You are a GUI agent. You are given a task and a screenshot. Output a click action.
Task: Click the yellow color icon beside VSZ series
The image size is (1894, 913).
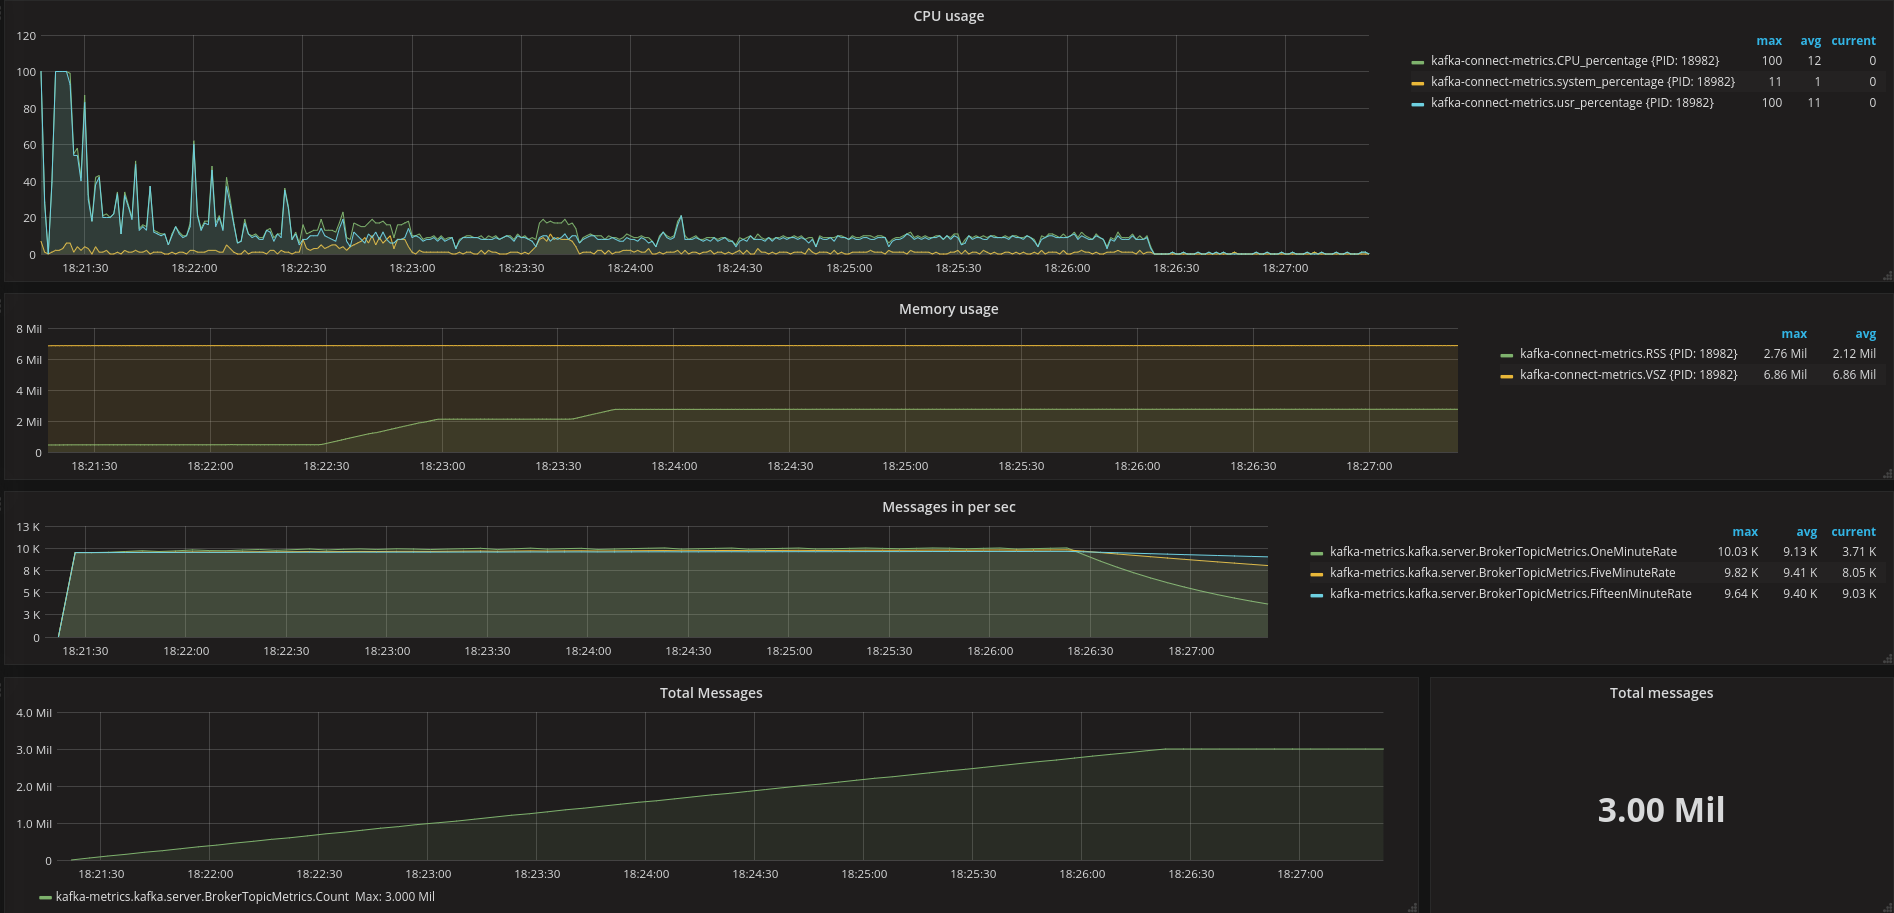[1506, 376]
